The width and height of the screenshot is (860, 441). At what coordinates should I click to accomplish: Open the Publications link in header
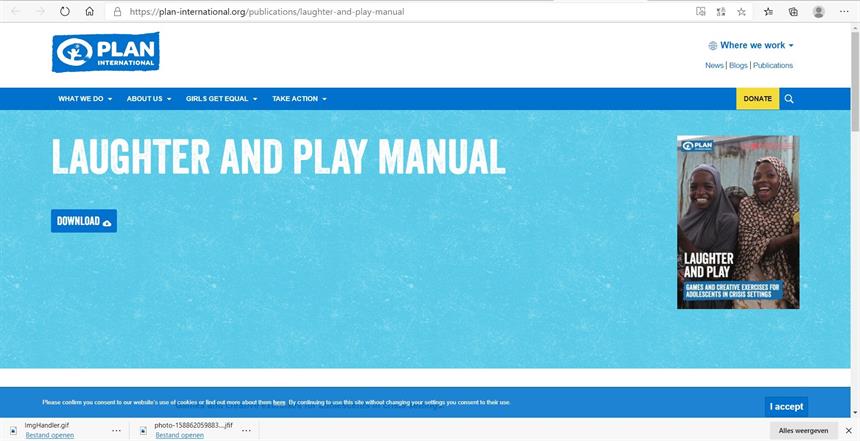point(773,66)
